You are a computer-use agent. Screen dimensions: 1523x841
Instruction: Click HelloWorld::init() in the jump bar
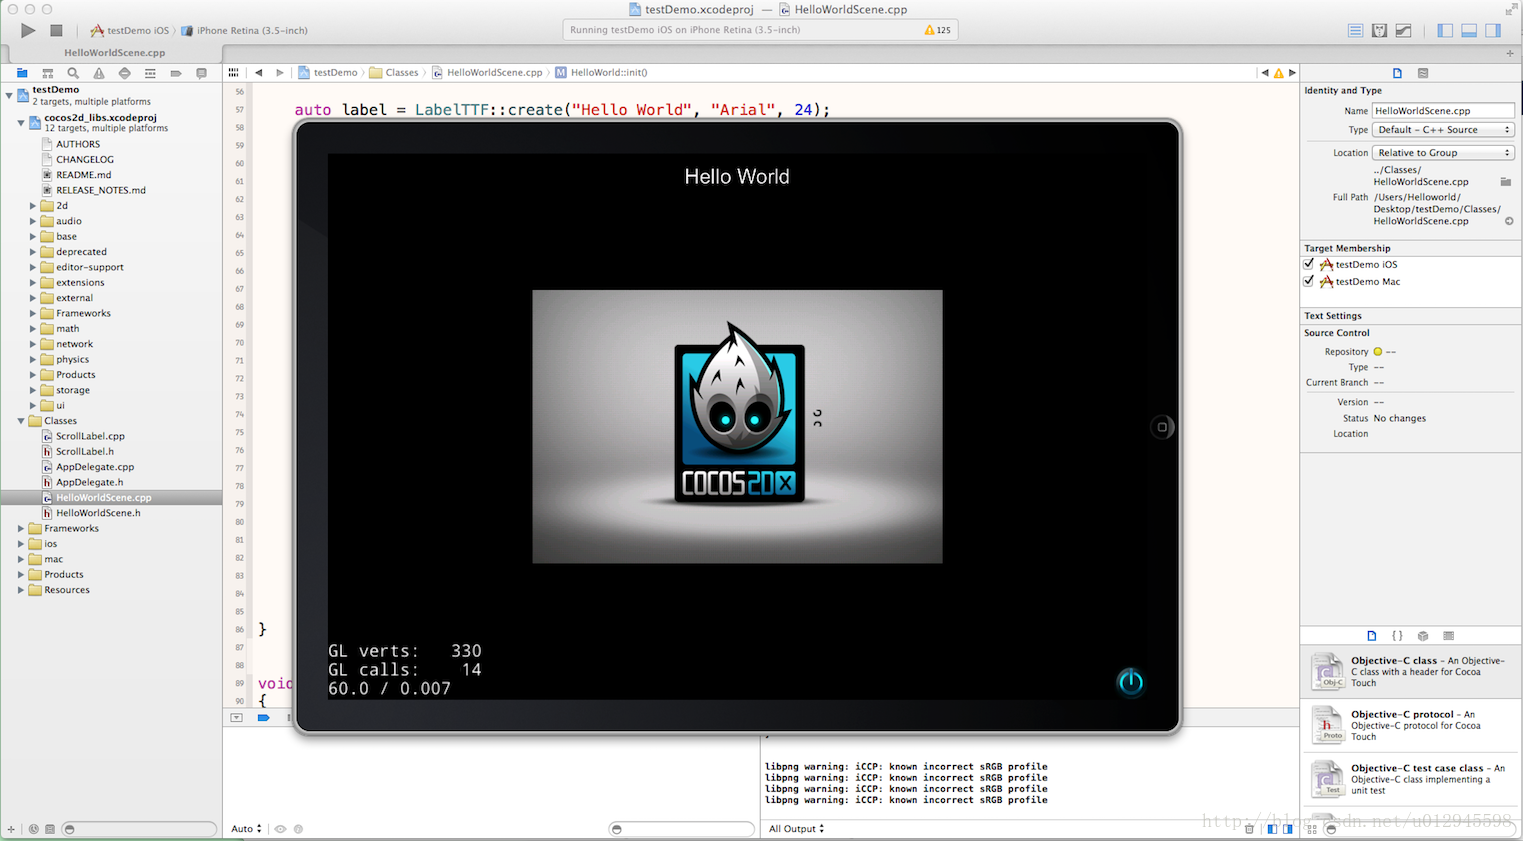click(x=602, y=73)
